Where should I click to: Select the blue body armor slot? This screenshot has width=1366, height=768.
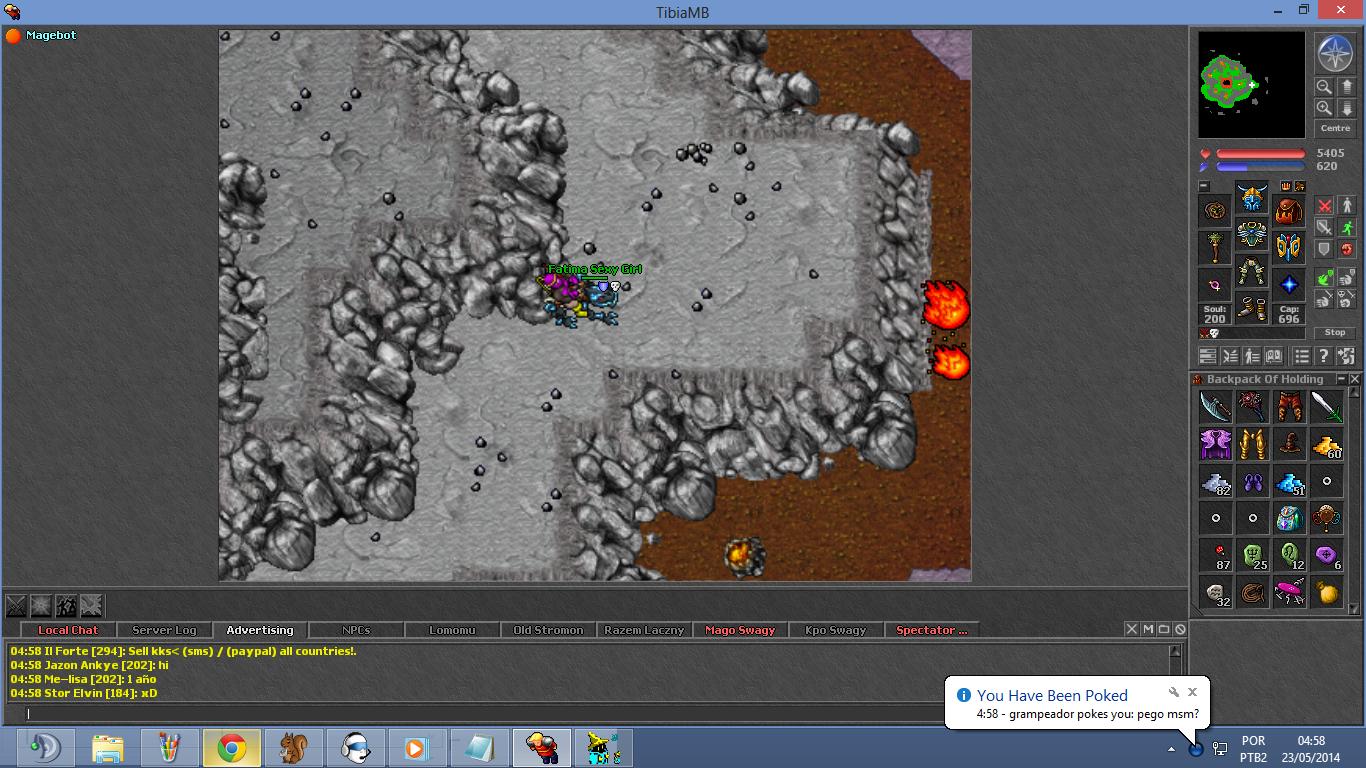pos(1252,235)
